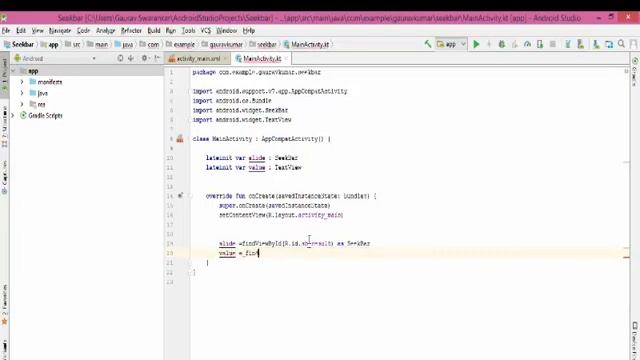
Task: Open the Captures side tool window
Action: [x=4, y=178]
